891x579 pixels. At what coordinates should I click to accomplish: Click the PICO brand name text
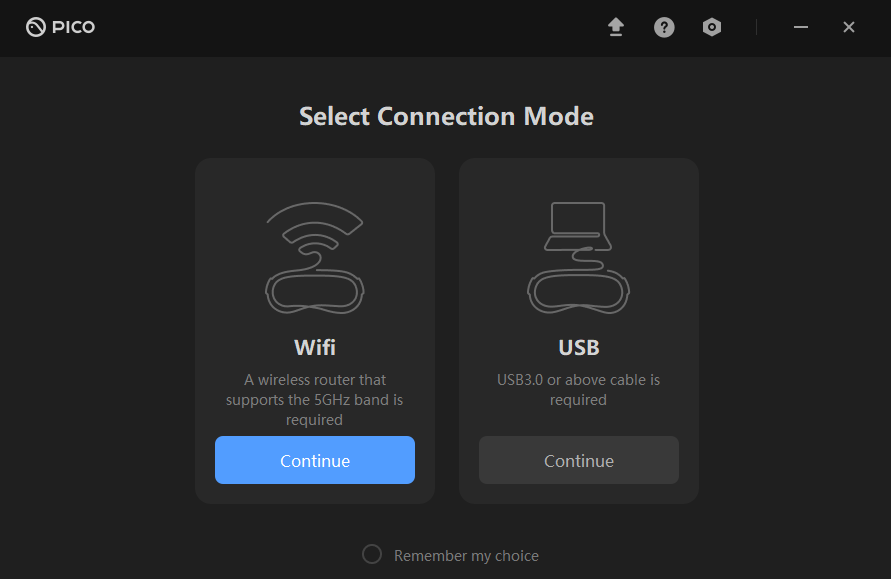coord(73,27)
